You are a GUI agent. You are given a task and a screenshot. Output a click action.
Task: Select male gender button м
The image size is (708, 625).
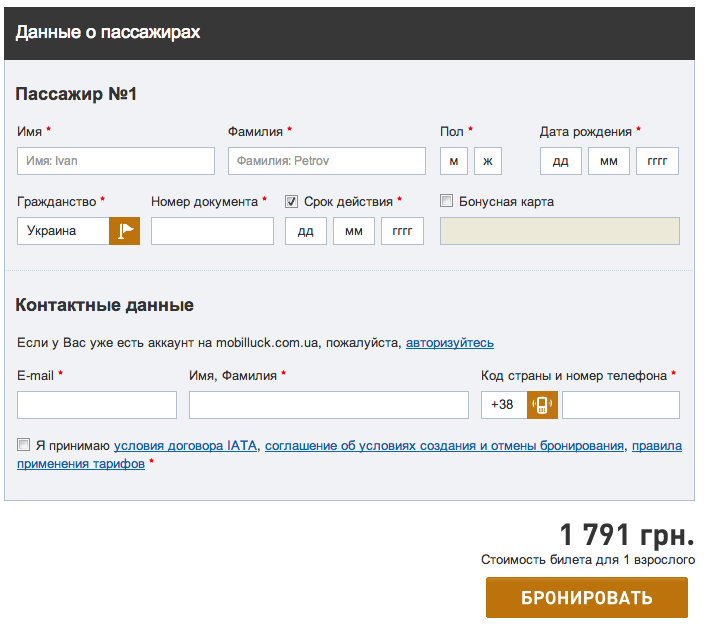coord(454,161)
